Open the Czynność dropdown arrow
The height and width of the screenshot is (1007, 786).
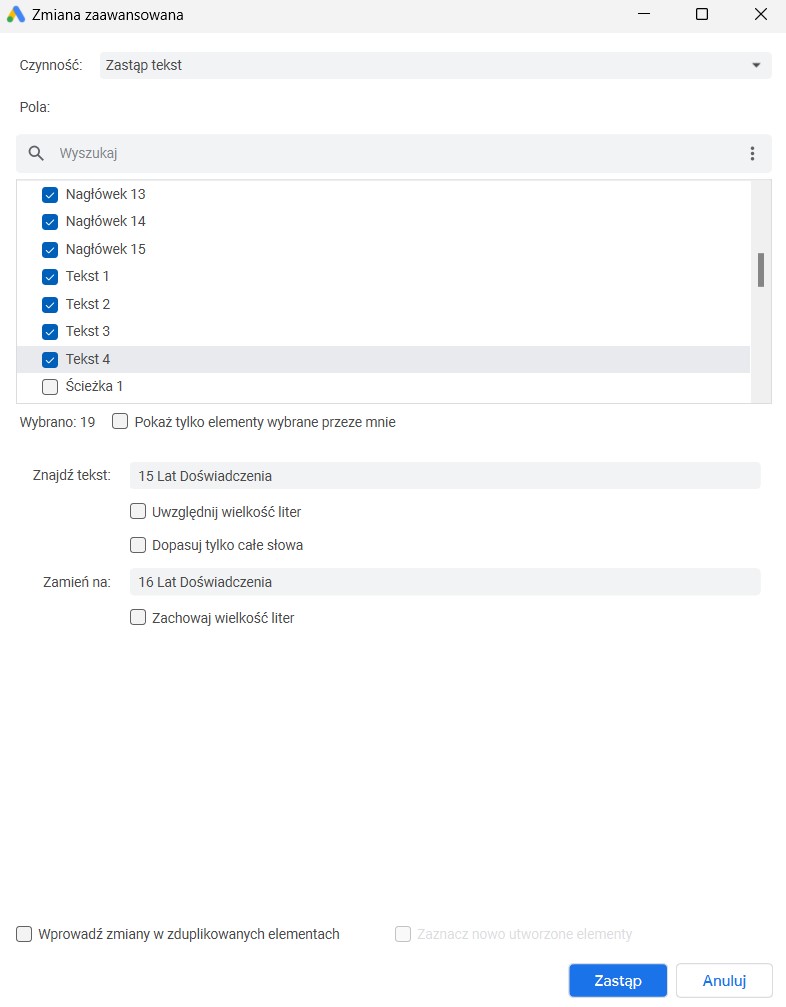(x=756, y=65)
